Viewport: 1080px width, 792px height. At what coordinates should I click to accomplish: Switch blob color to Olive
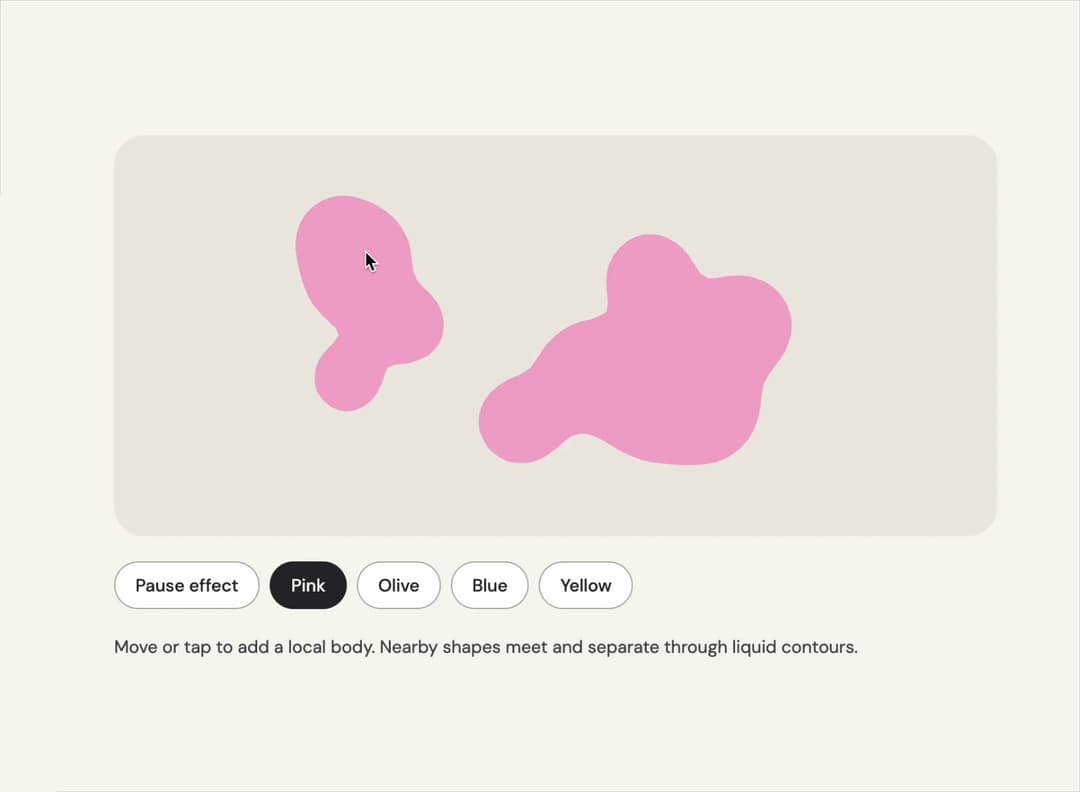click(x=399, y=585)
